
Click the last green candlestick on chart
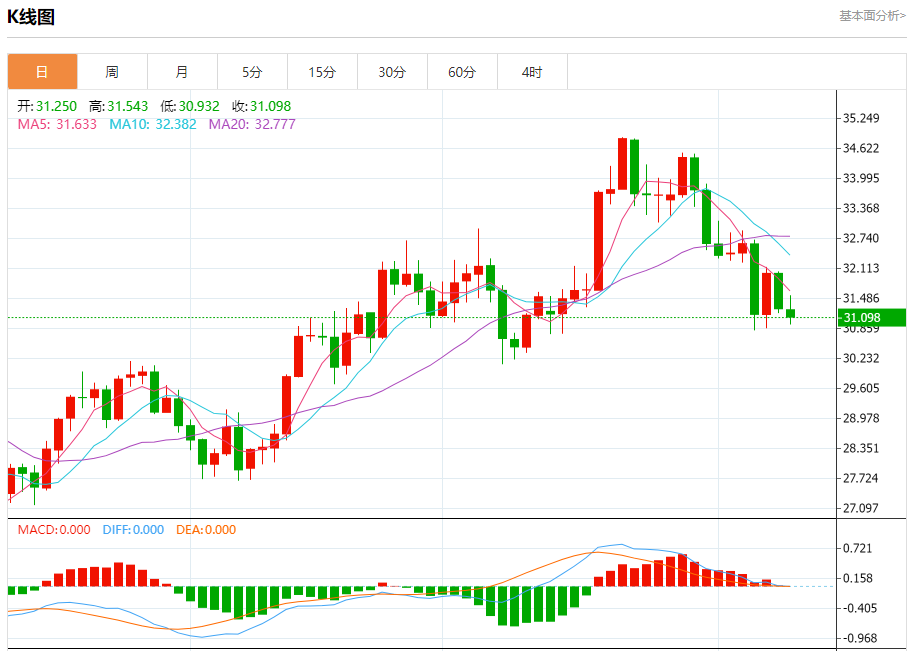(790, 313)
